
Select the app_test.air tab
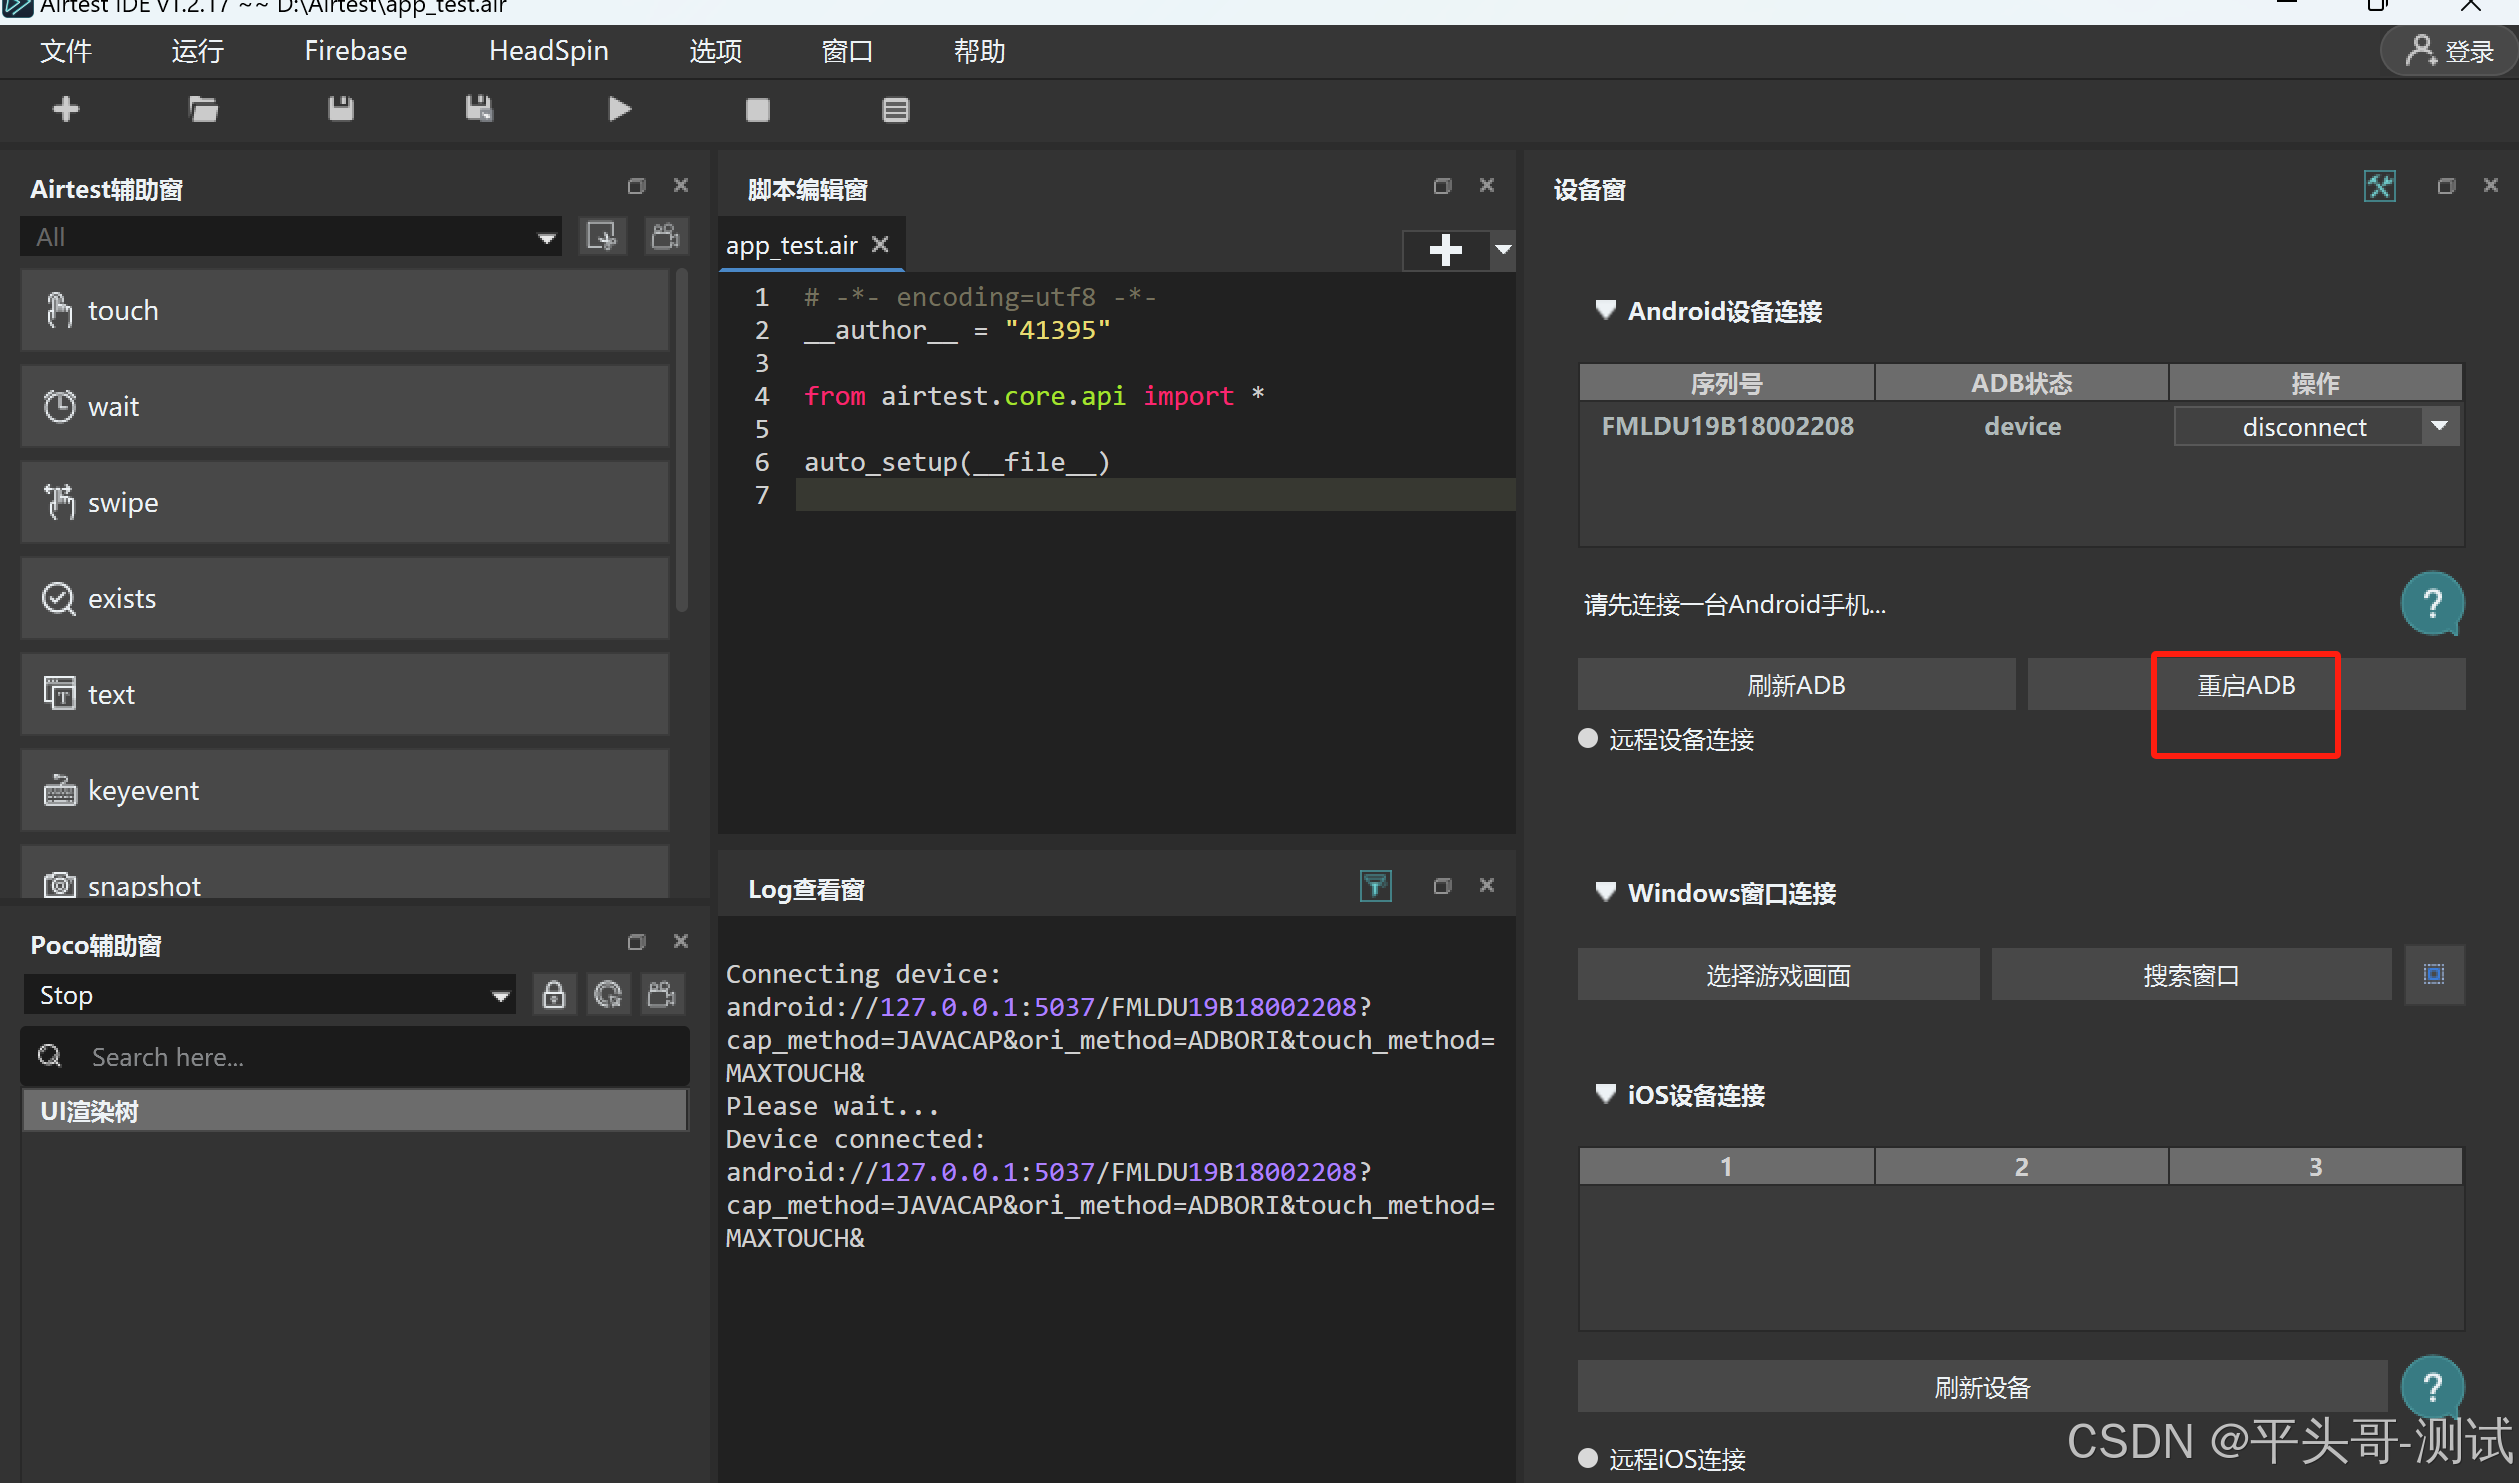[791, 246]
